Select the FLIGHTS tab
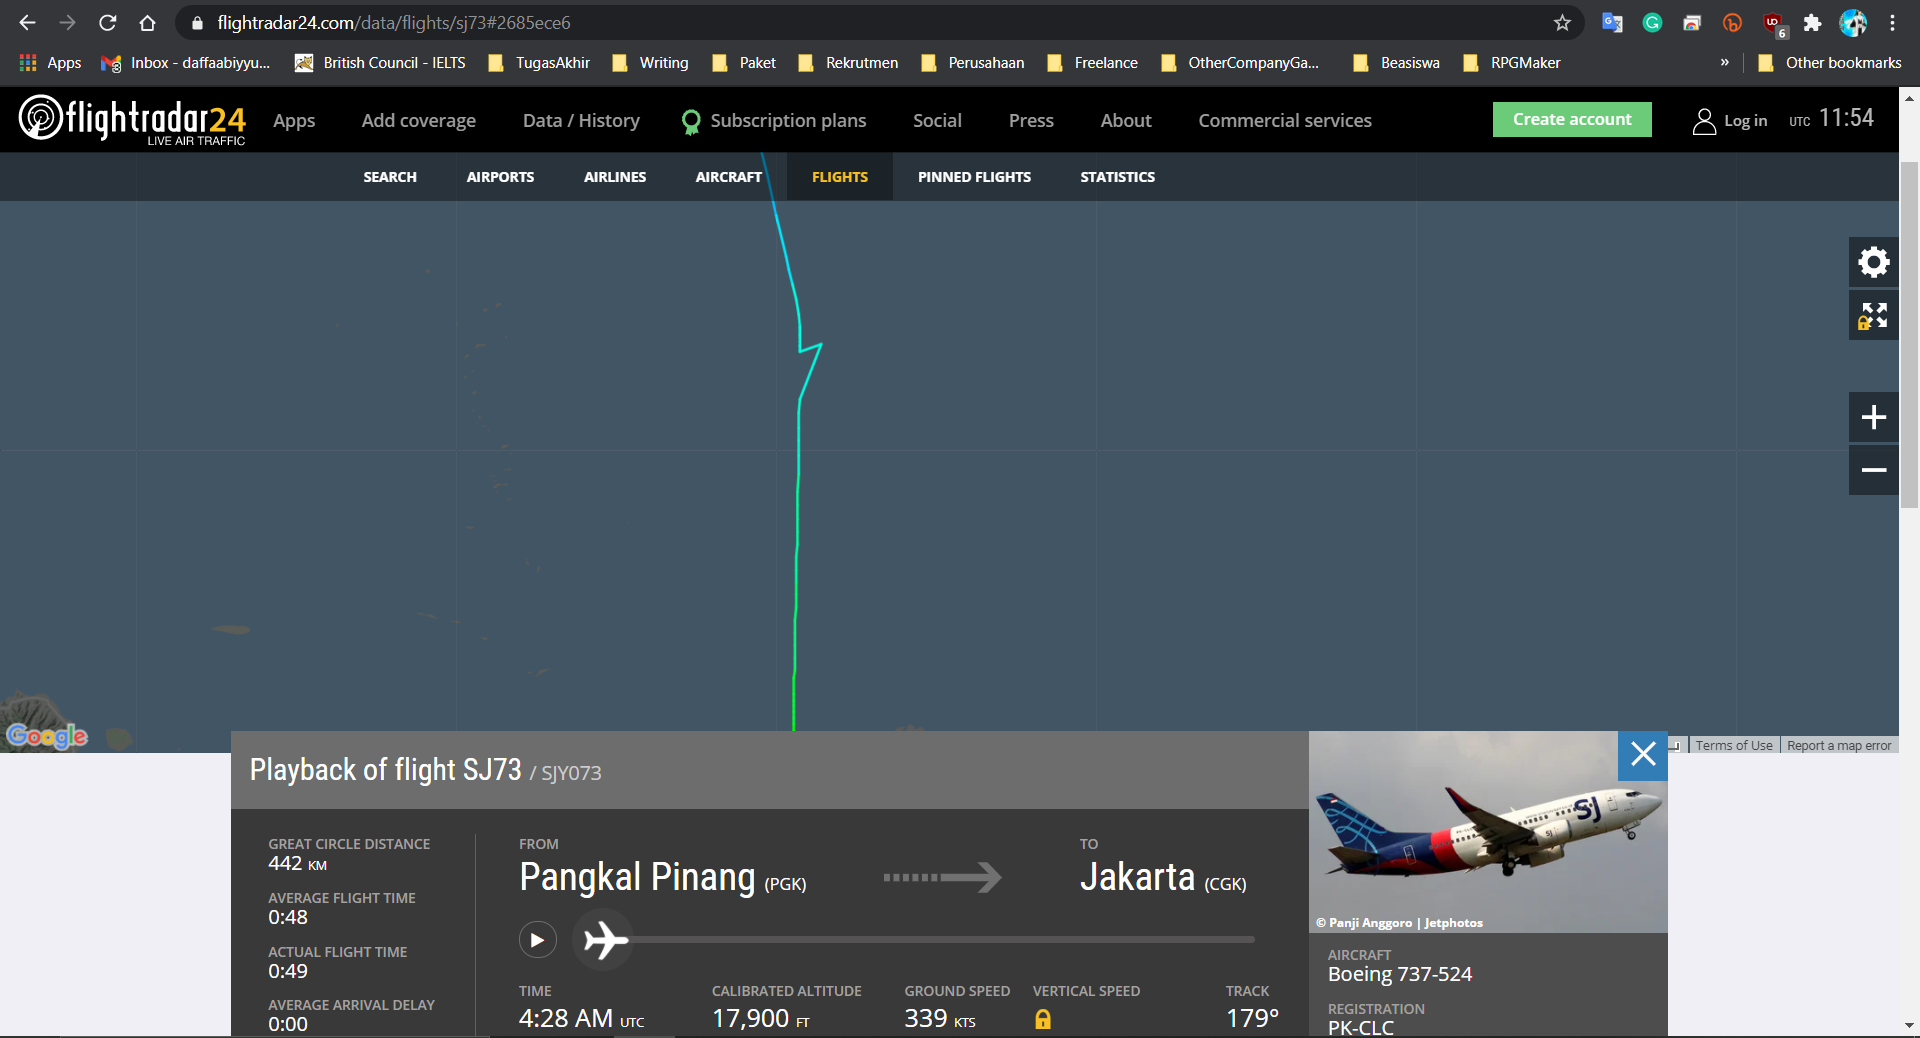Viewport: 1920px width, 1038px height. pos(840,177)
